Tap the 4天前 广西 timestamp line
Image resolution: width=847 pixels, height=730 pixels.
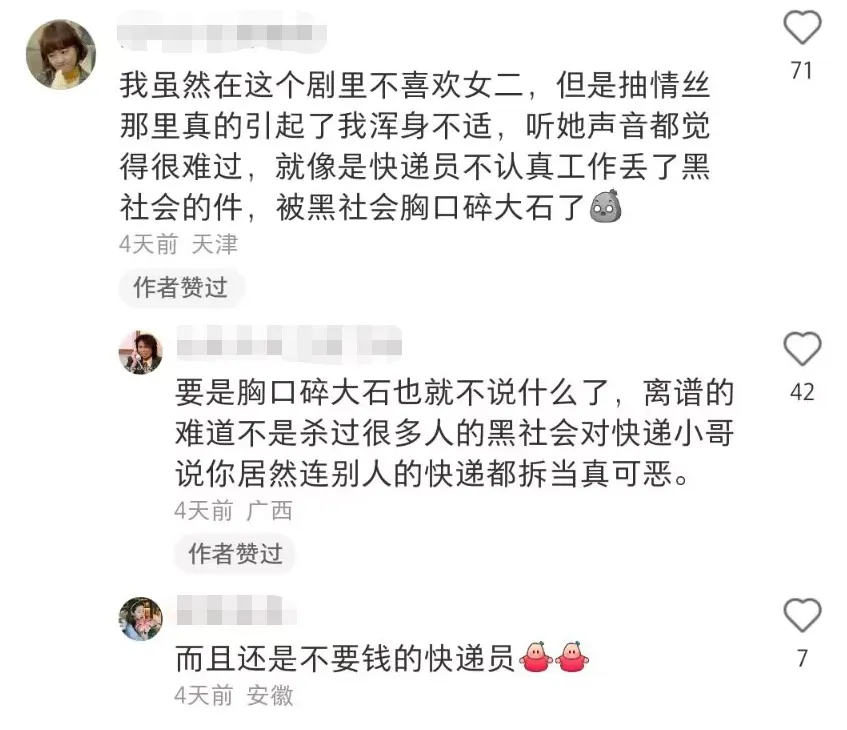[234, 511]
